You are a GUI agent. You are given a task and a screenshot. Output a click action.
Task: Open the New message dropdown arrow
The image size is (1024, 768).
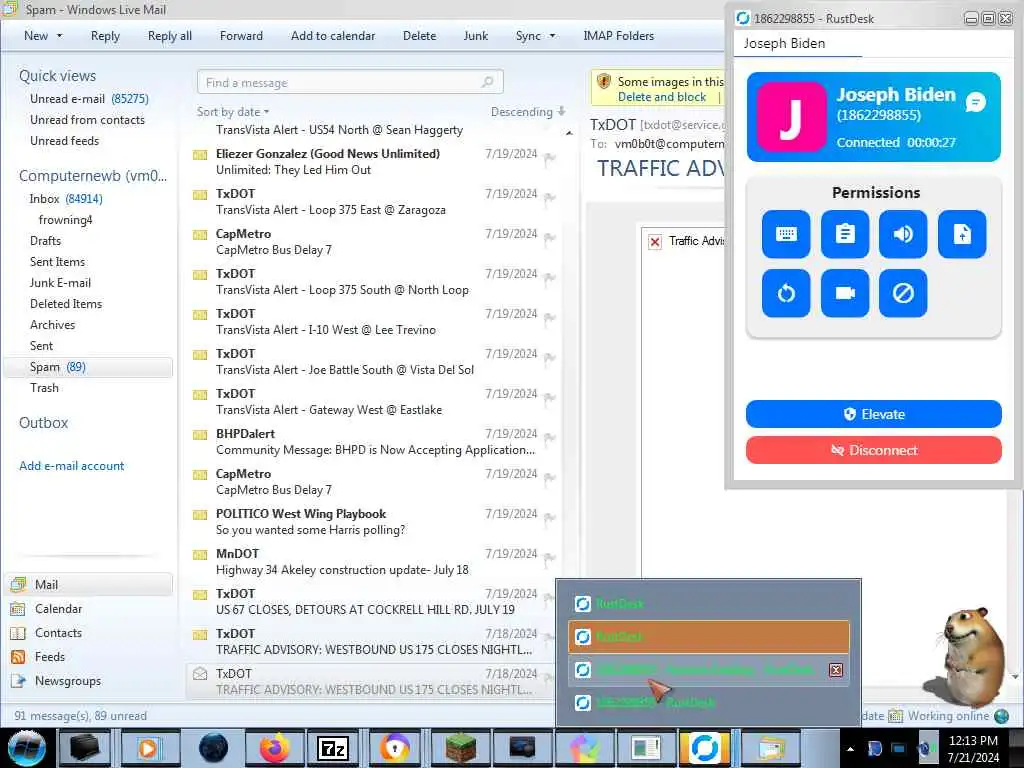pos(59,36)
